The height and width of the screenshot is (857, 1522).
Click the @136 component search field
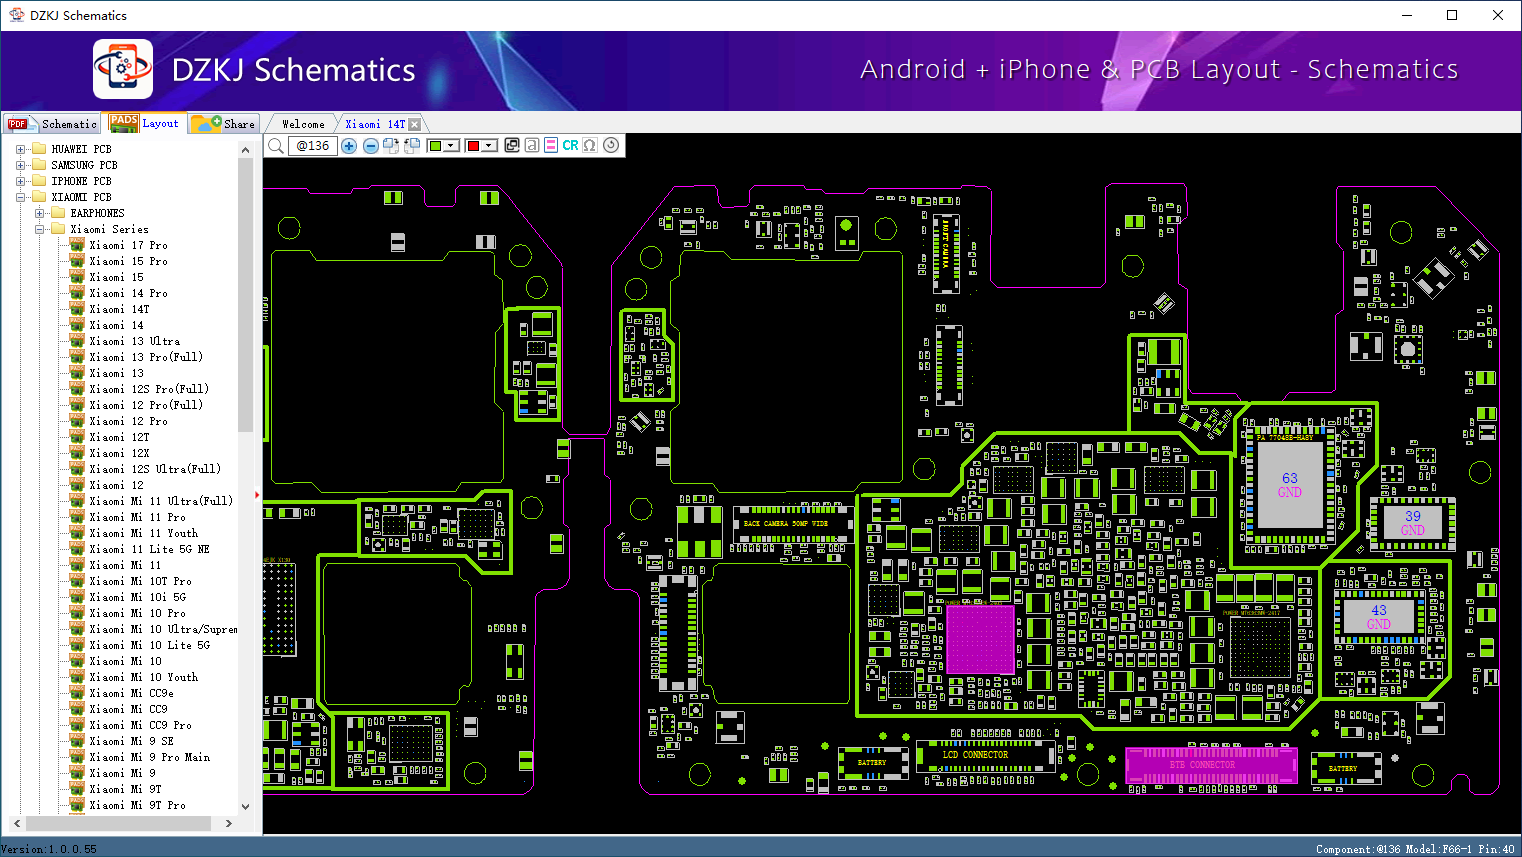tap(312, 146)
